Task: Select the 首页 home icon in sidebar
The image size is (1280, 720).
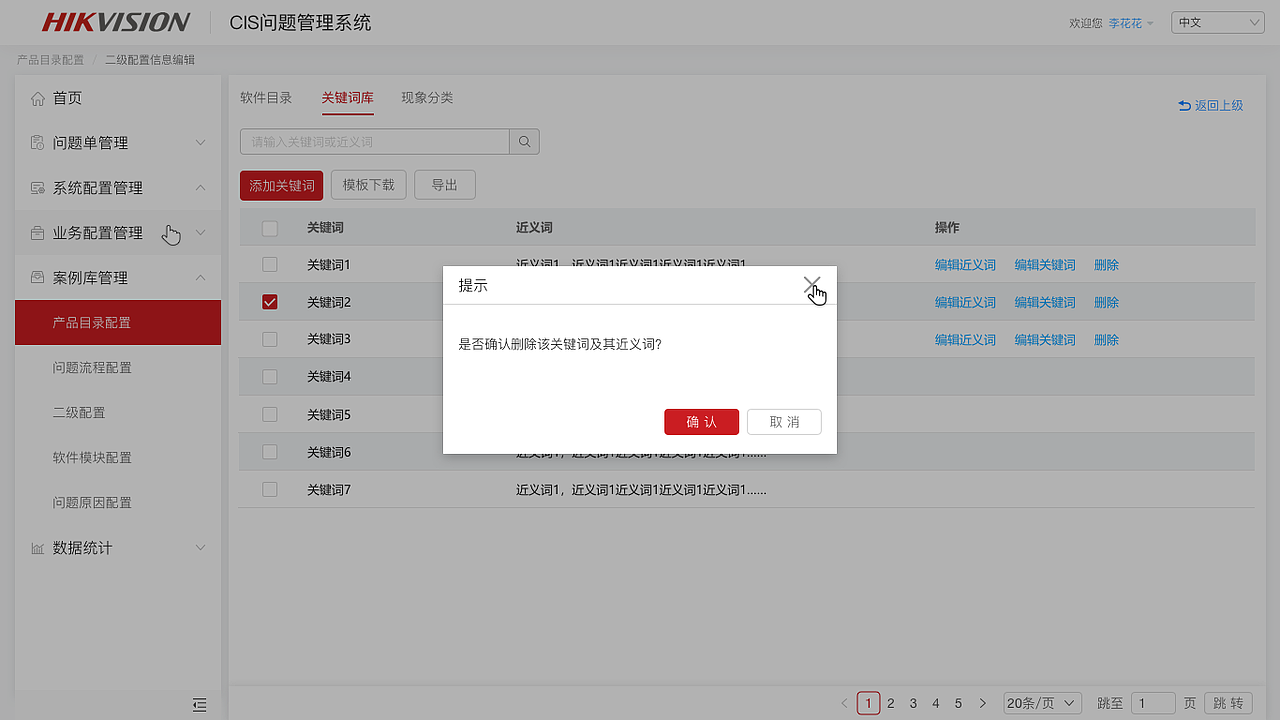Action: pyautogui.click(x=37, y=98)
